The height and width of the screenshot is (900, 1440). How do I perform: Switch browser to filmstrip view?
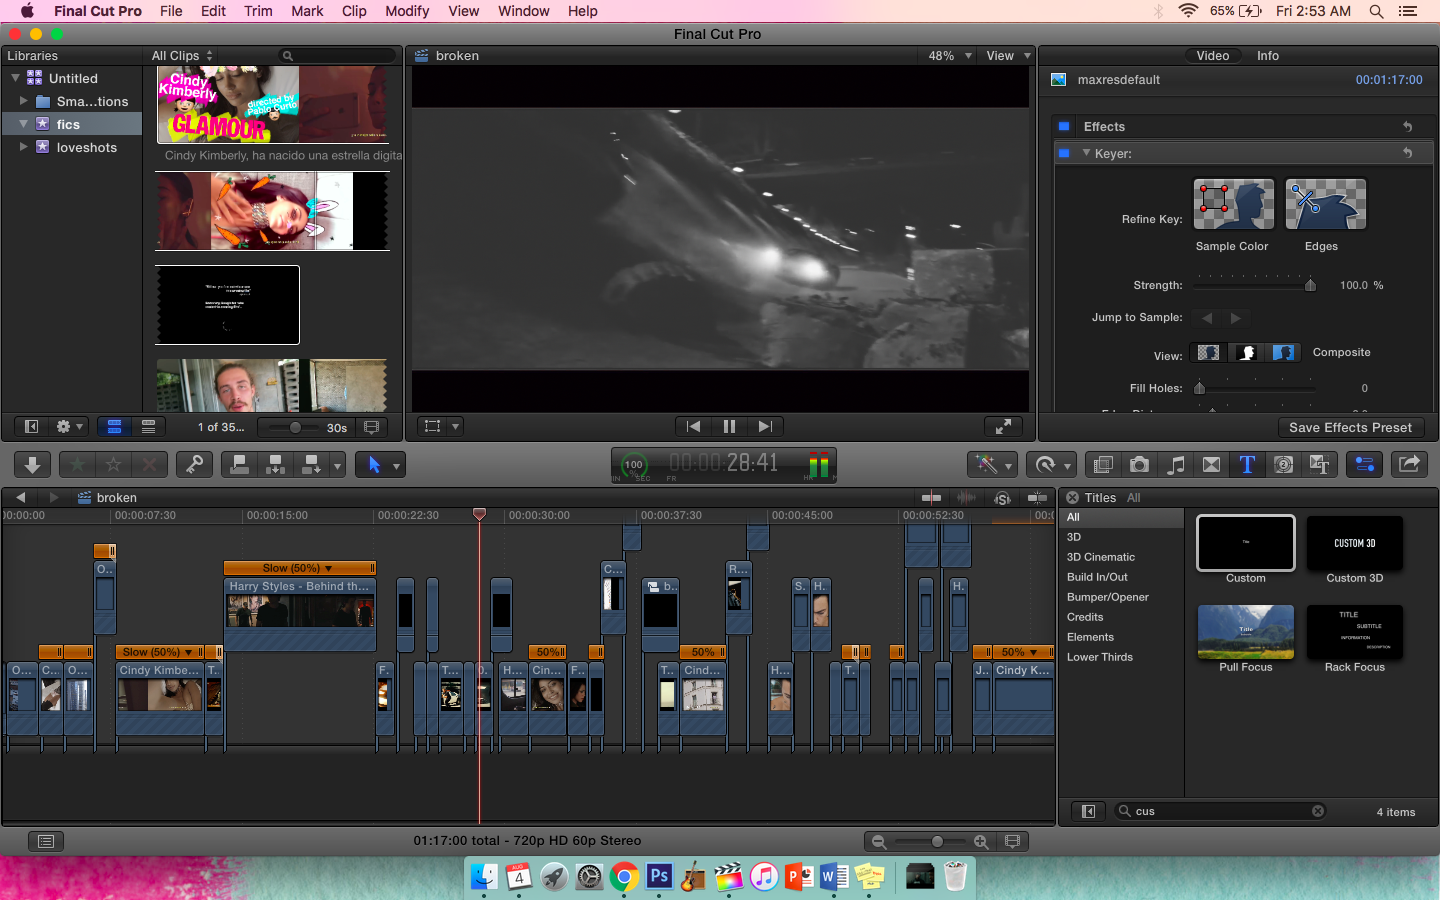pyautogui.click(x=114, y=427)
